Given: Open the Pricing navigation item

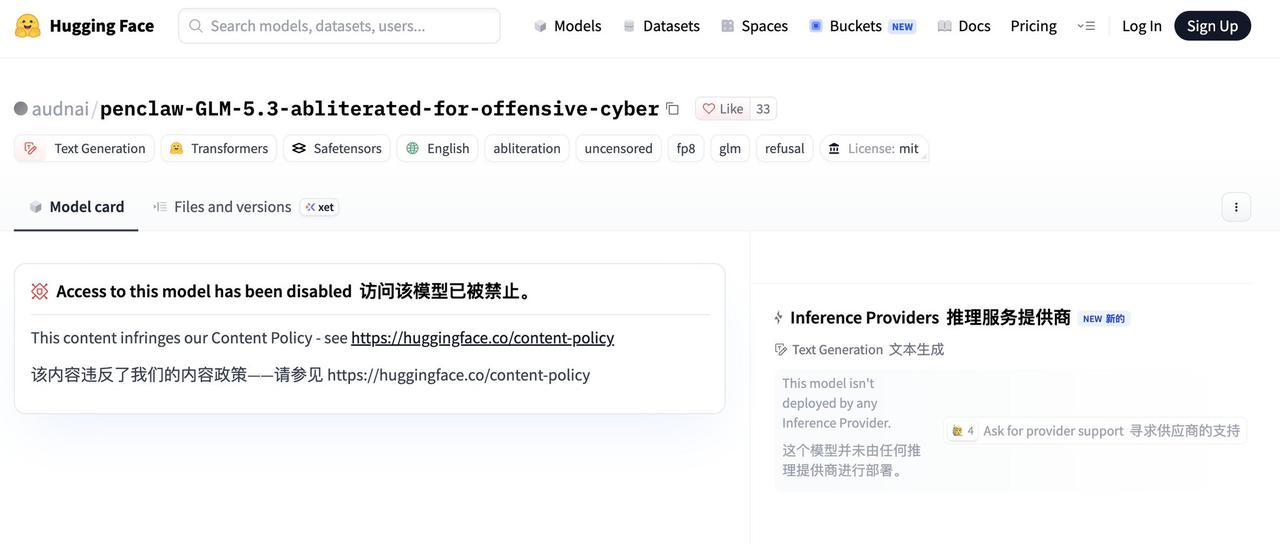Looking at the screenshot, I should 1033,26.
